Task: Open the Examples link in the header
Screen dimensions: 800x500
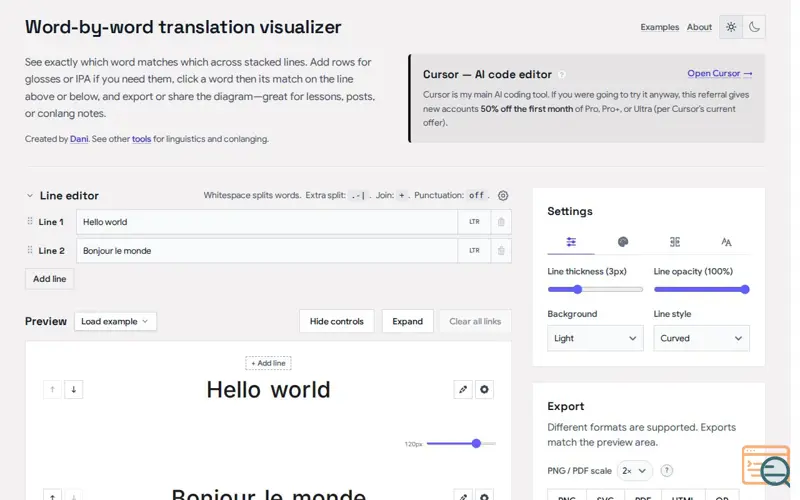Action: click(x=660, y=27)
